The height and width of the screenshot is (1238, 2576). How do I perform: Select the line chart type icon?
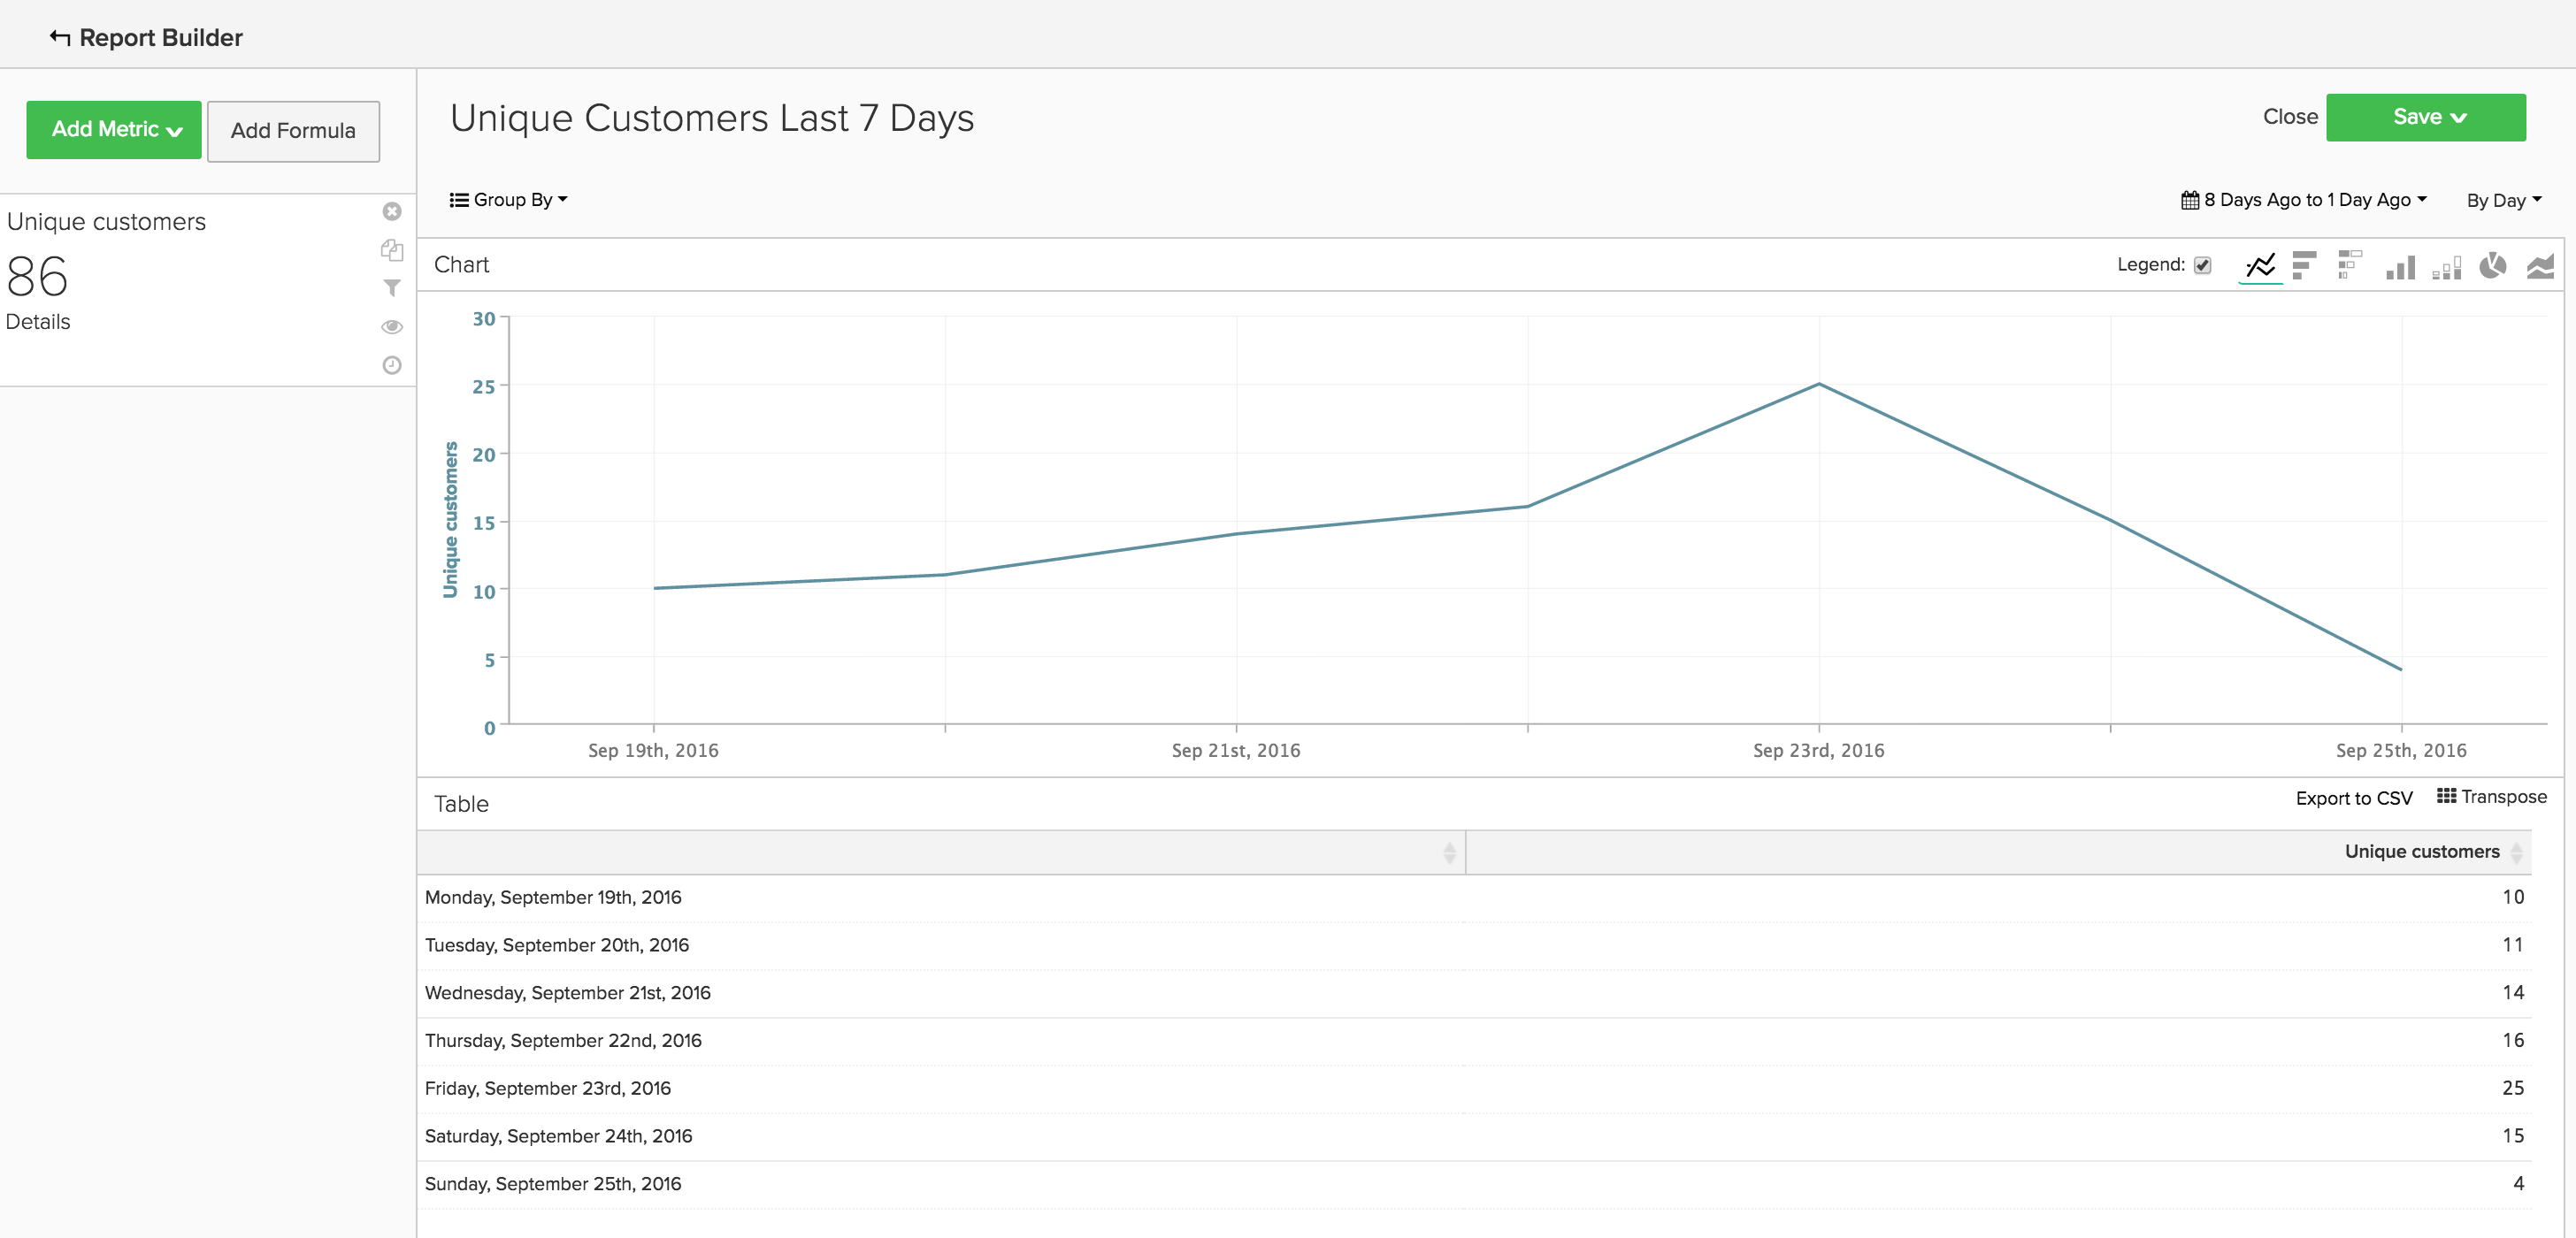tap(2260, 265)
